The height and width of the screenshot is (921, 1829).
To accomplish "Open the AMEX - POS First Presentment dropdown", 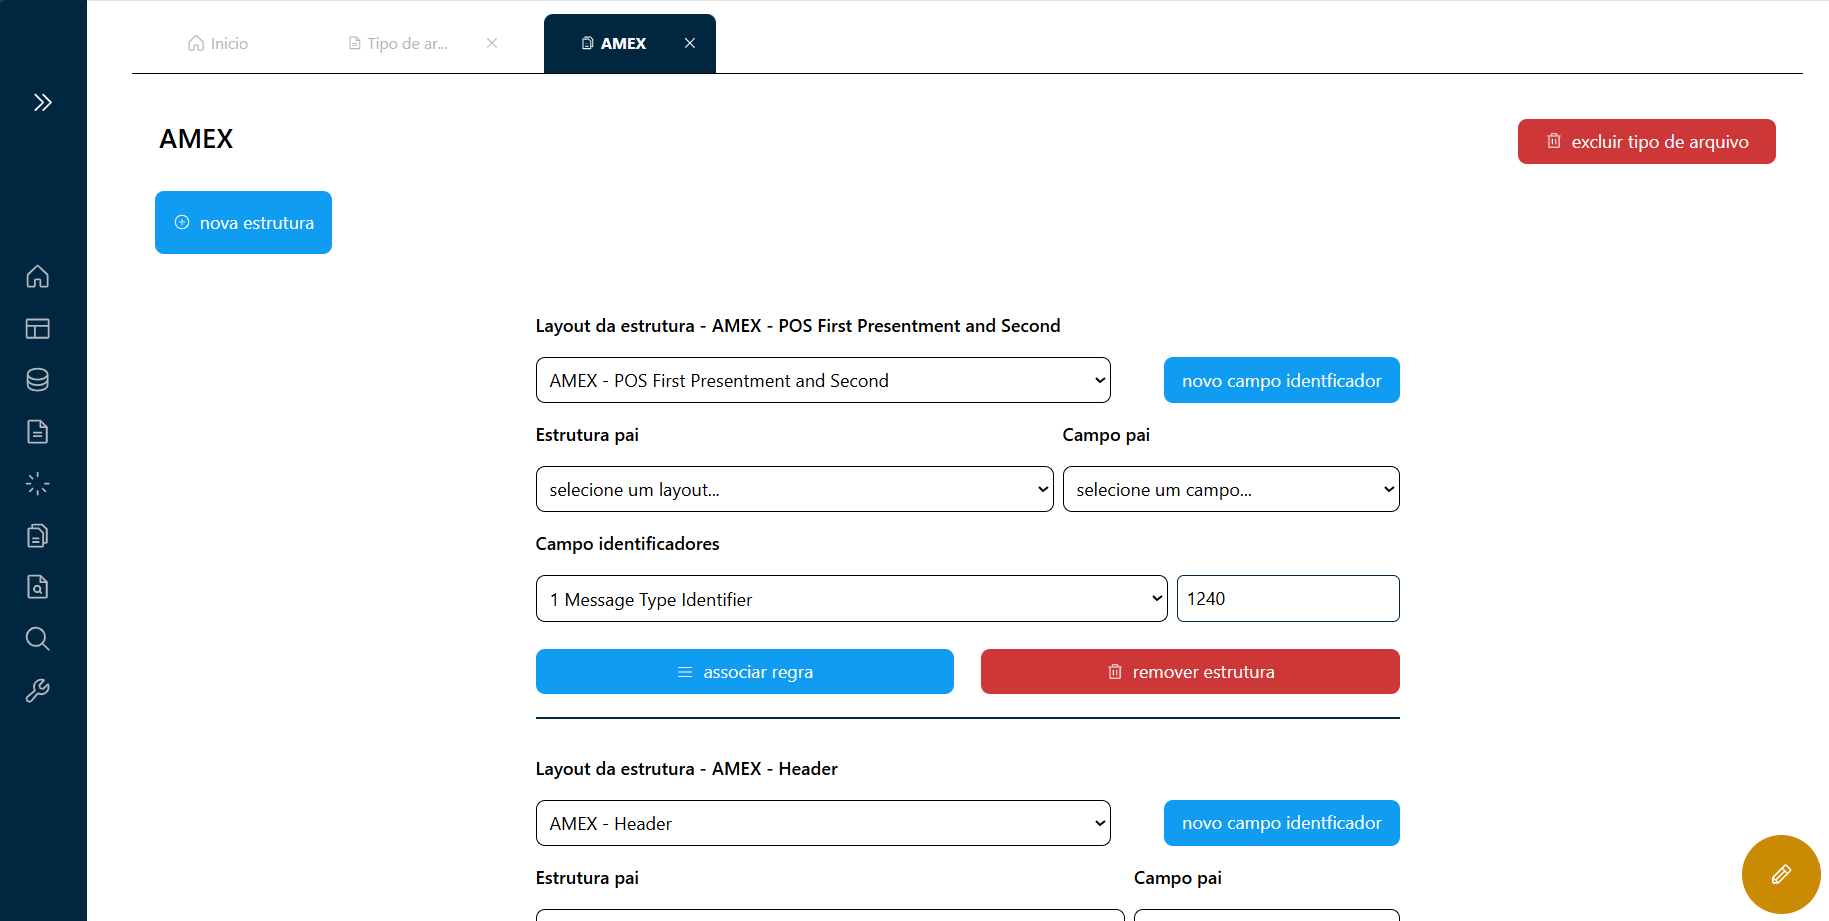I will coord(822,380).
